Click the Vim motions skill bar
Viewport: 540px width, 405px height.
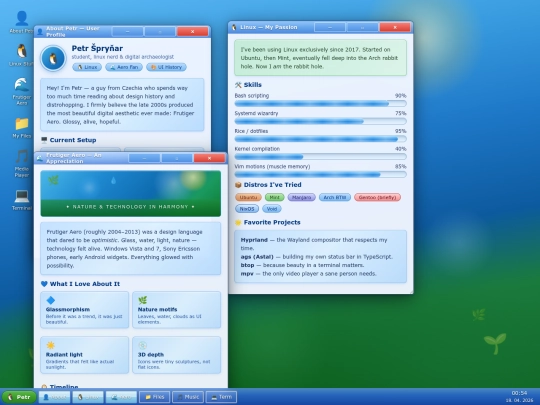[320, 175]
